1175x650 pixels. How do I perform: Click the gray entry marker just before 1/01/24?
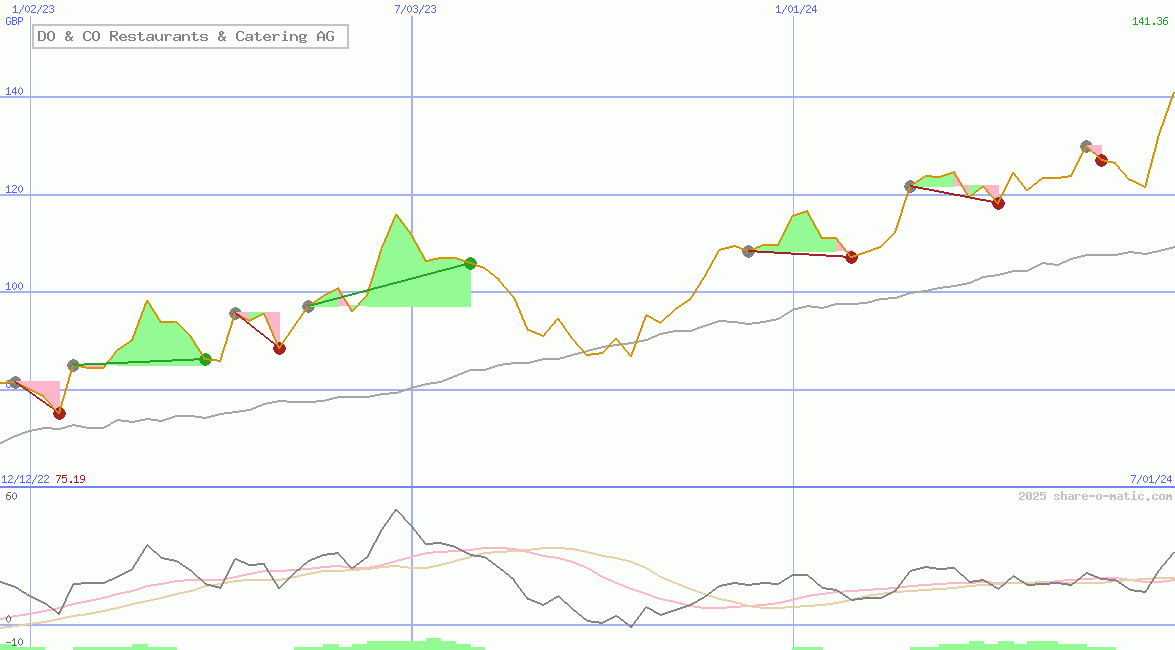click(748, 251)
